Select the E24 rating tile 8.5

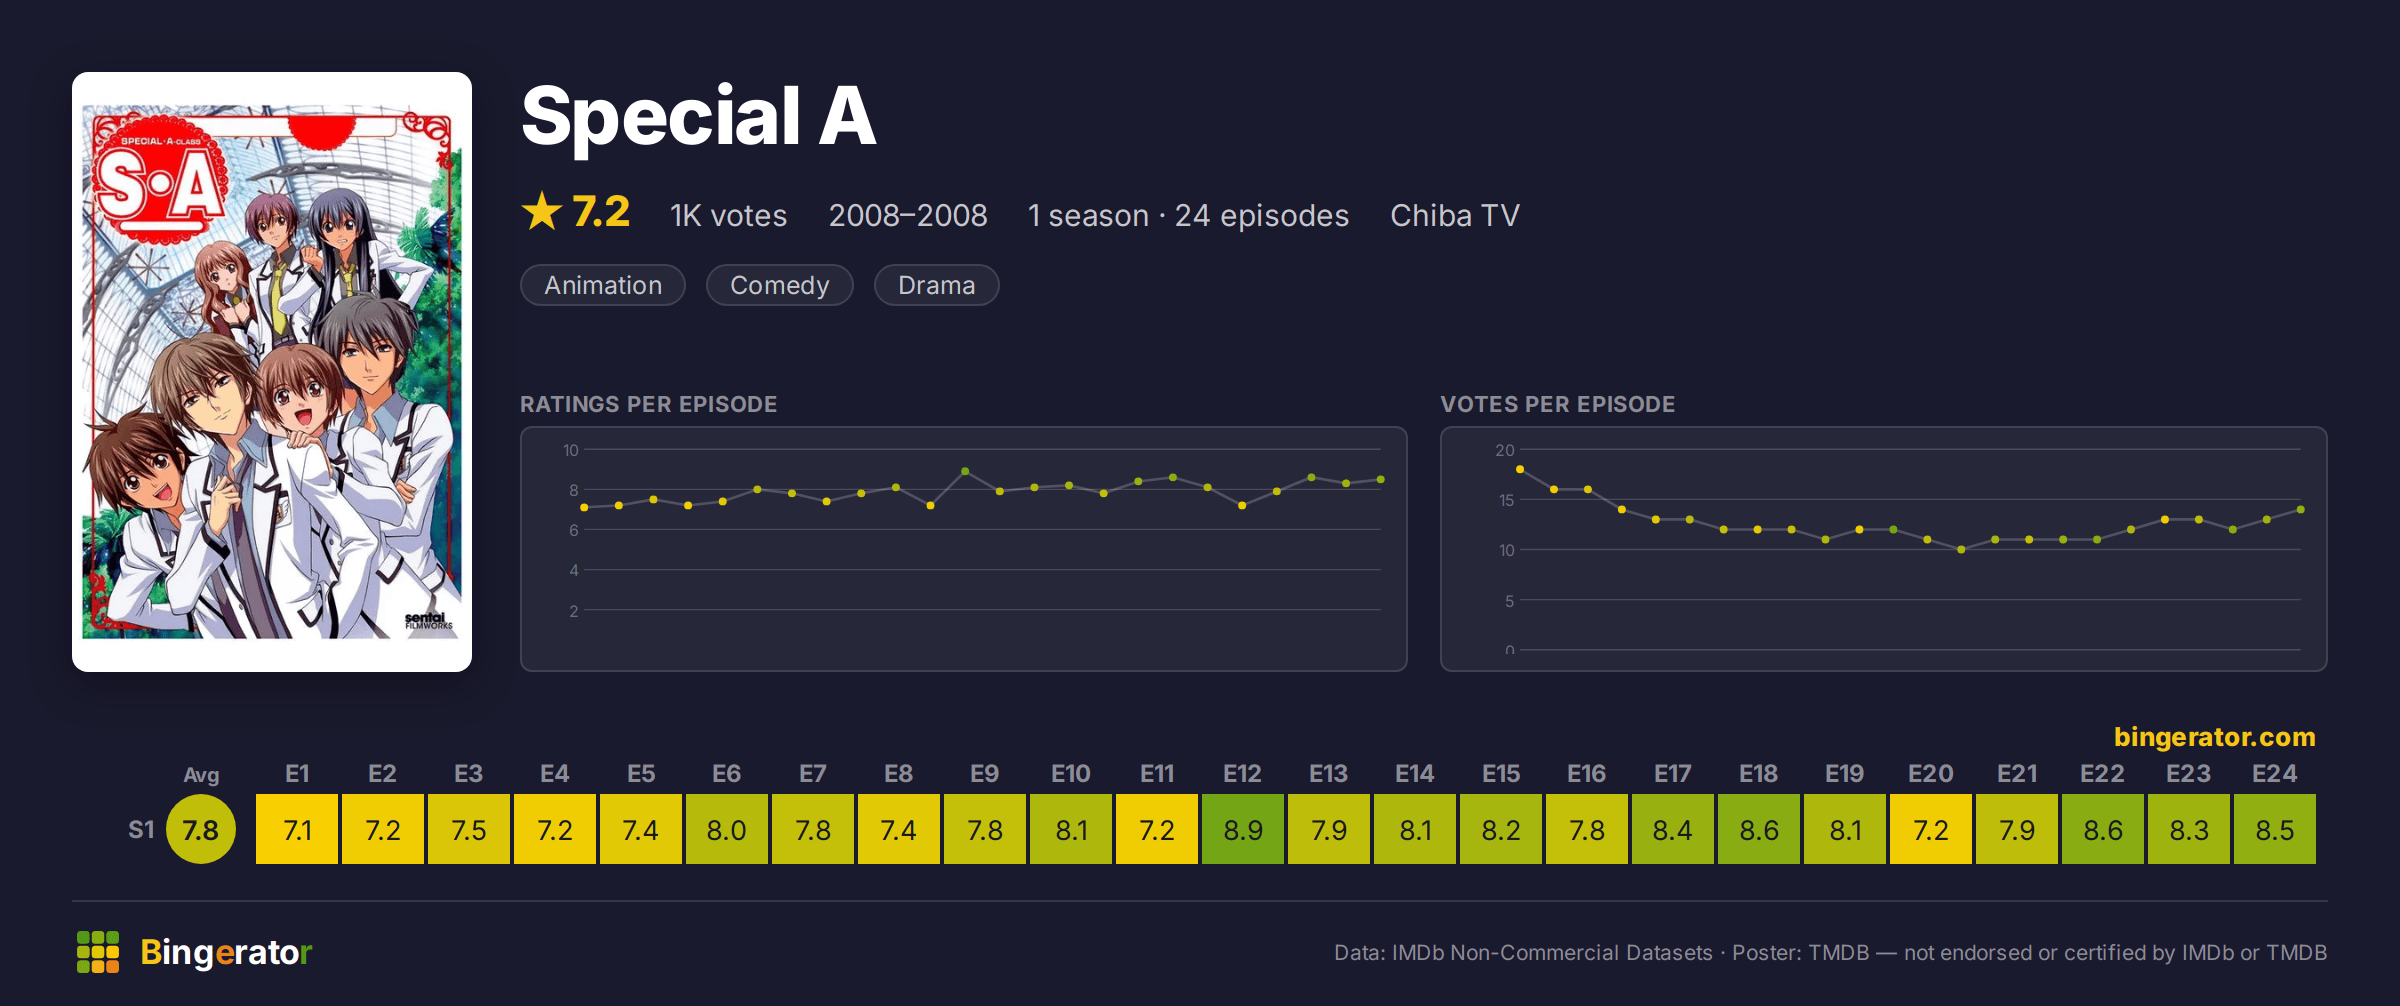(x=2275, y=829)
